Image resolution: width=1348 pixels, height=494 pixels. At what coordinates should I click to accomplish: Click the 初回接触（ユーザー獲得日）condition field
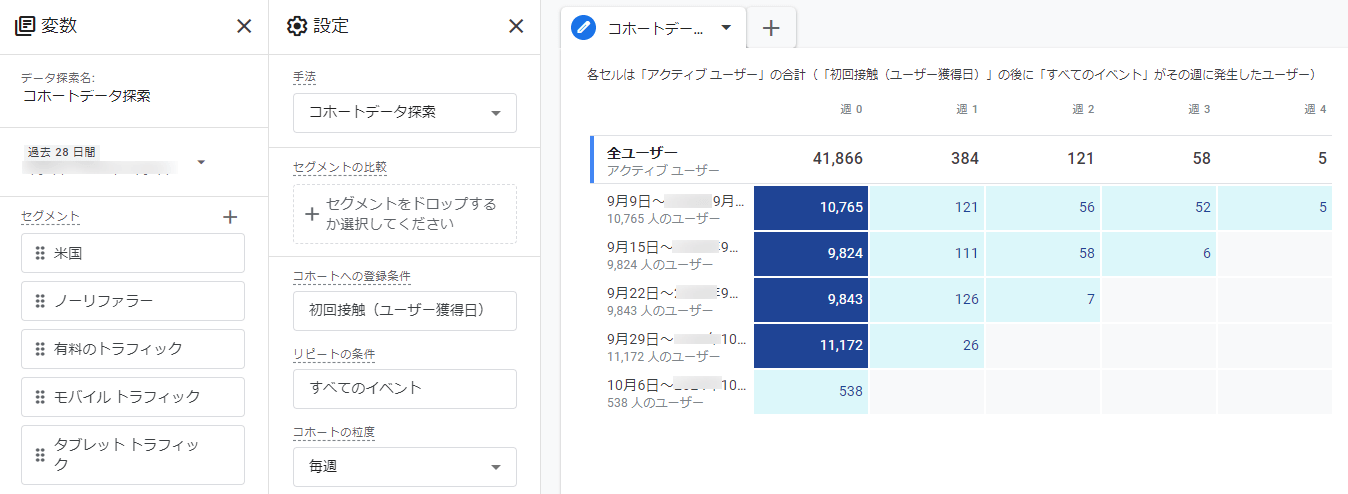pos(404,311)
